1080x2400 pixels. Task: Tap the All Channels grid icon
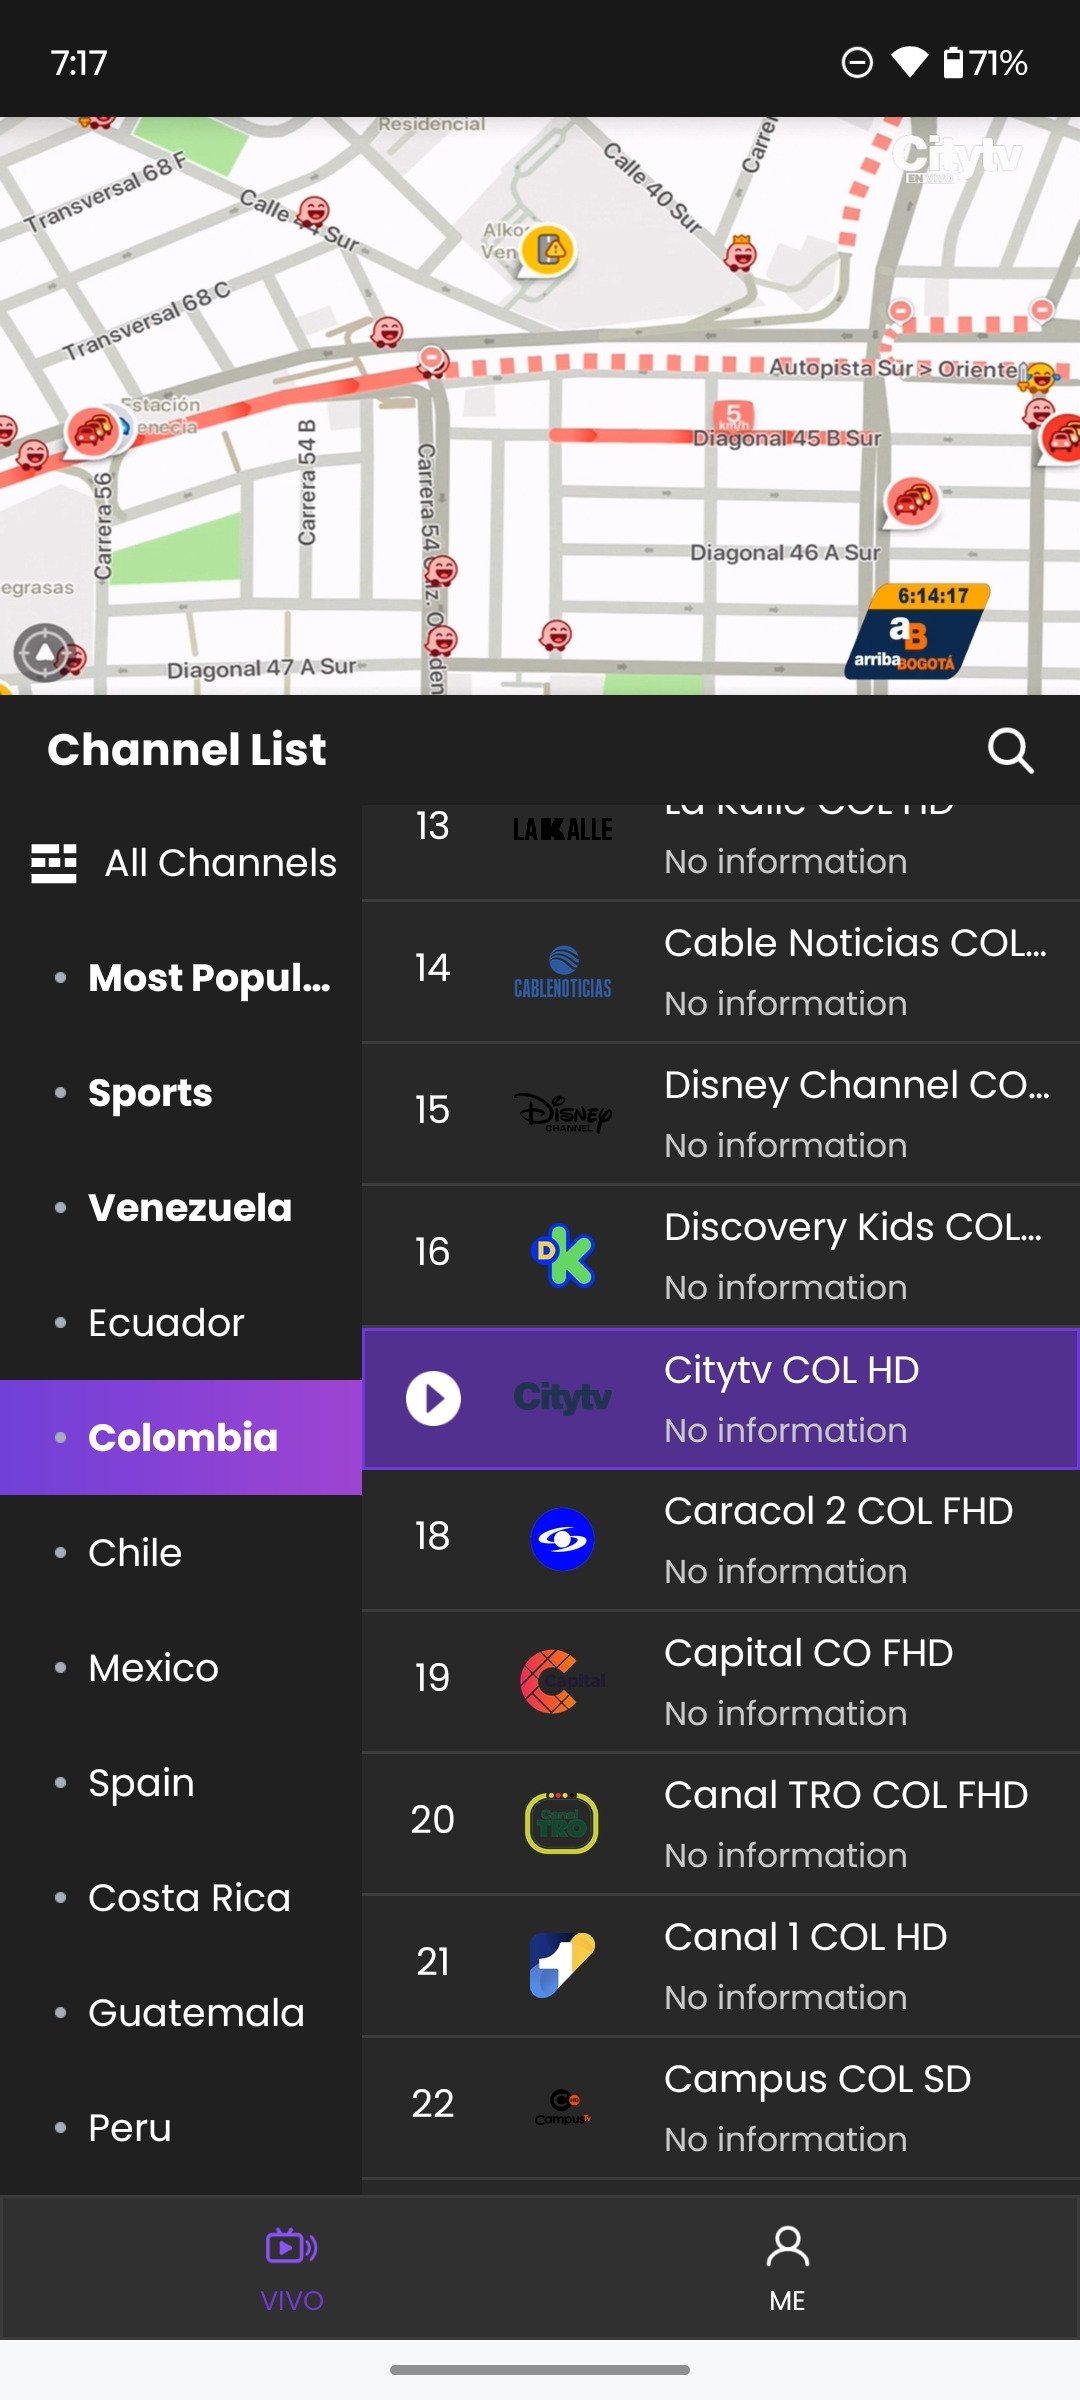point(54,863)
